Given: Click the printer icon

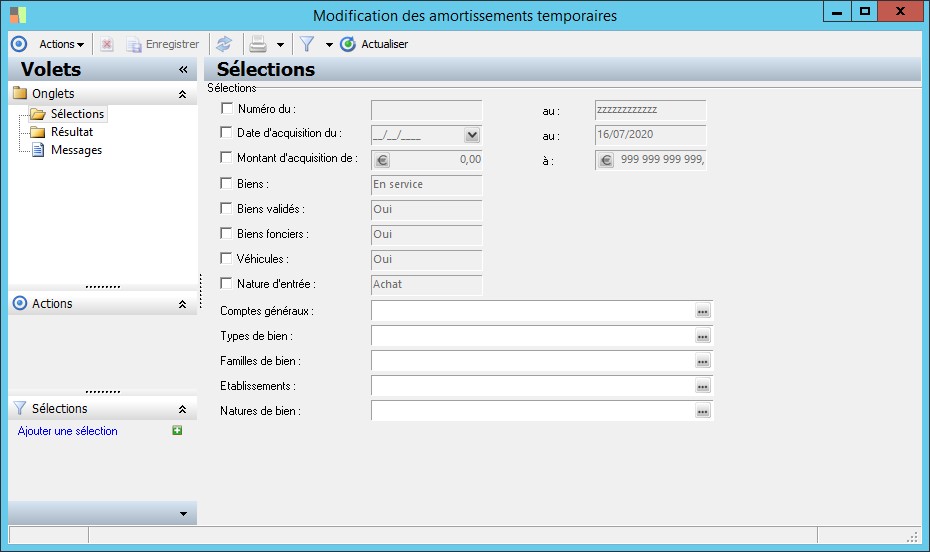Looking at the screenshot, I should click(258, 44).
